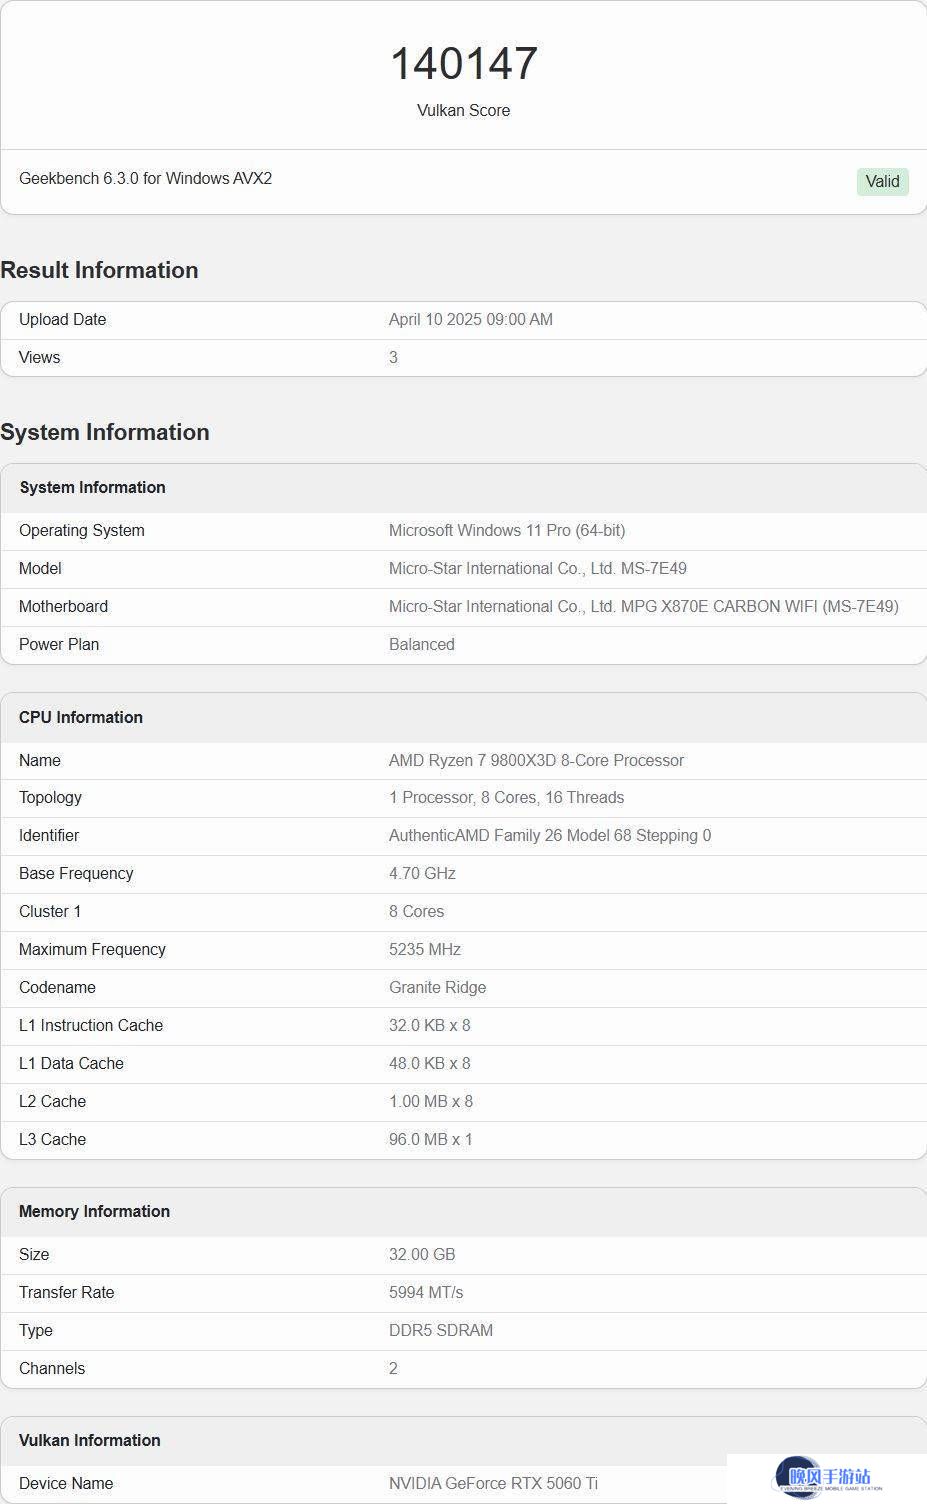Click the '32.0 KB x 8' cache value
This screenshot has width=927, height=1504.
pos(430,1026)
